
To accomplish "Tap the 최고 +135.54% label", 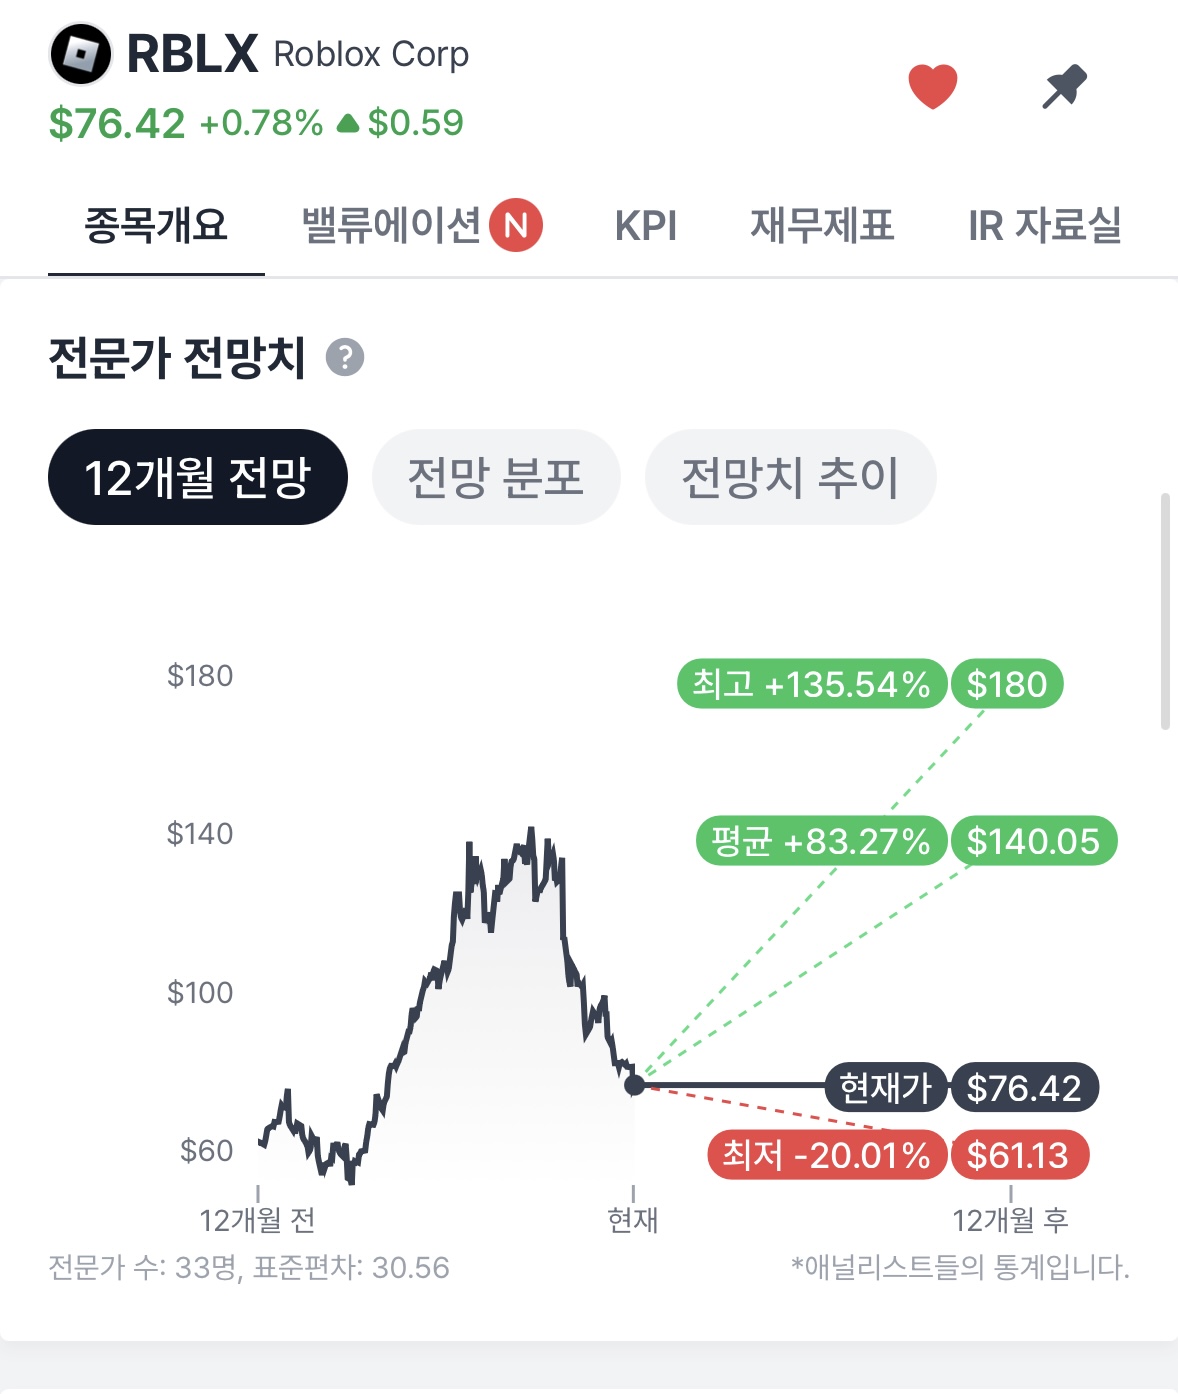I will tap(811, 684).
